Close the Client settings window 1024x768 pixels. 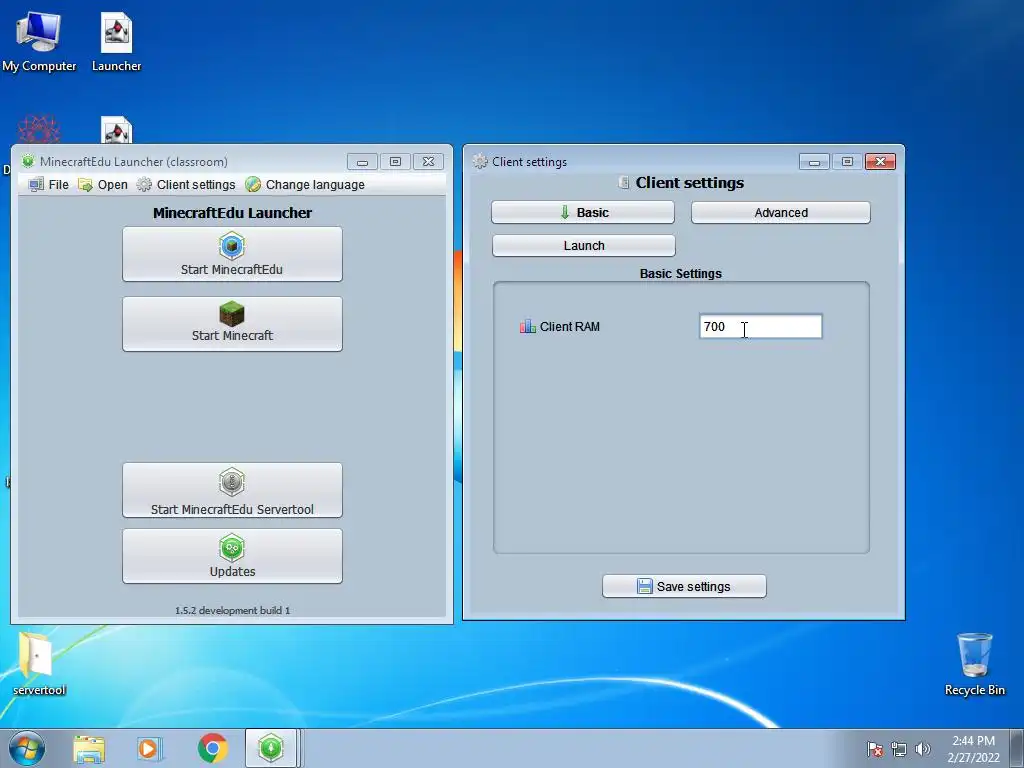(x=880, y=161)
